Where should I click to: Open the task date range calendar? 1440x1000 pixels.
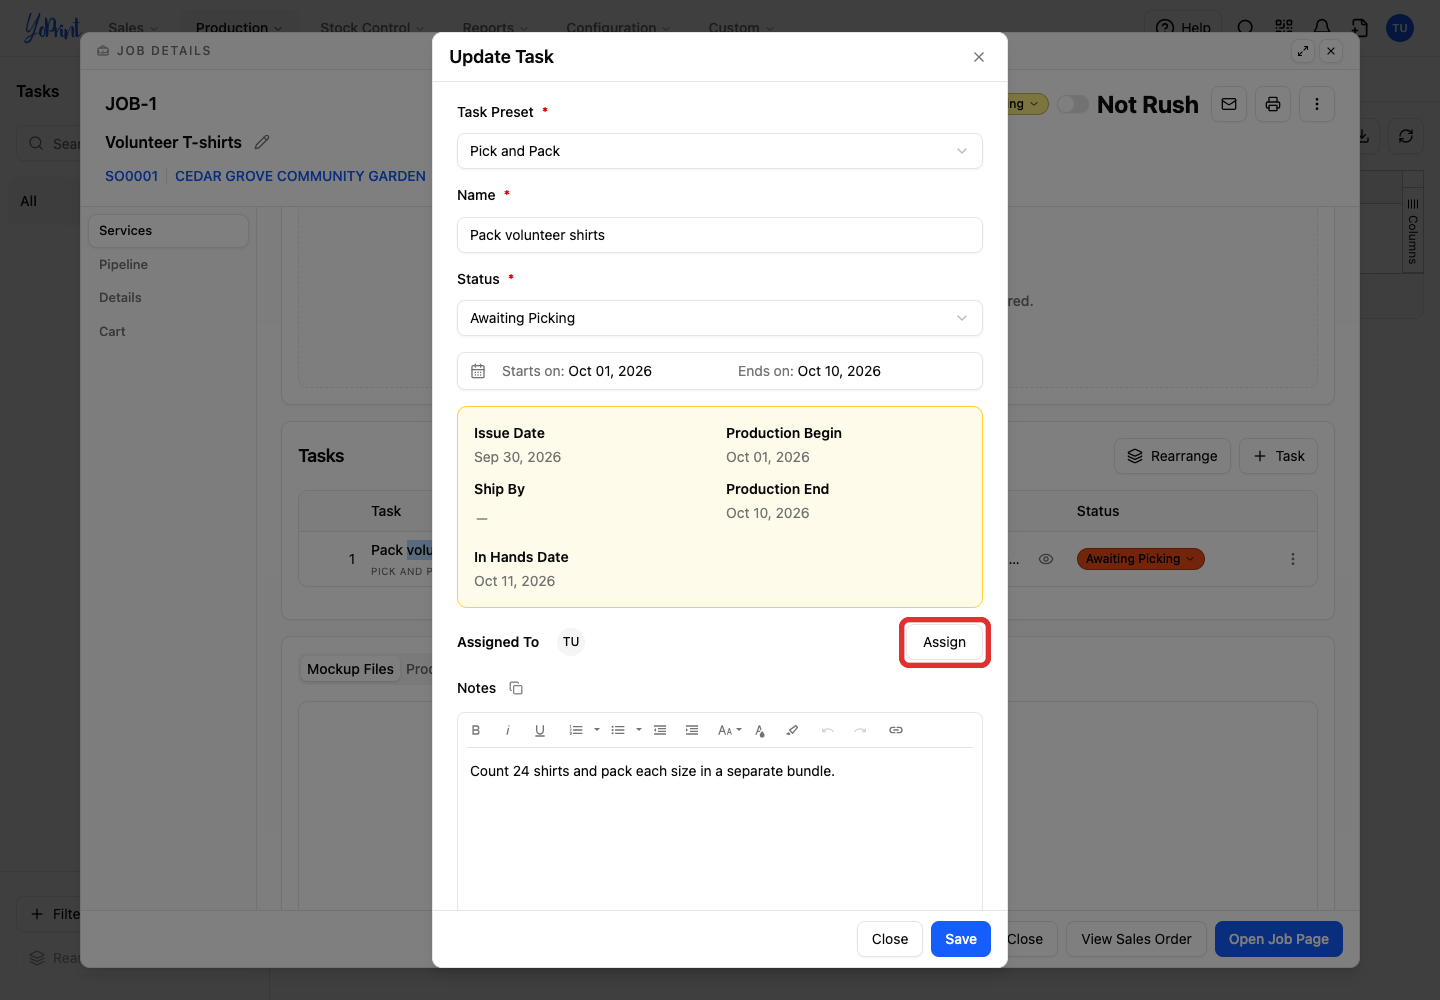coord(478,371)
